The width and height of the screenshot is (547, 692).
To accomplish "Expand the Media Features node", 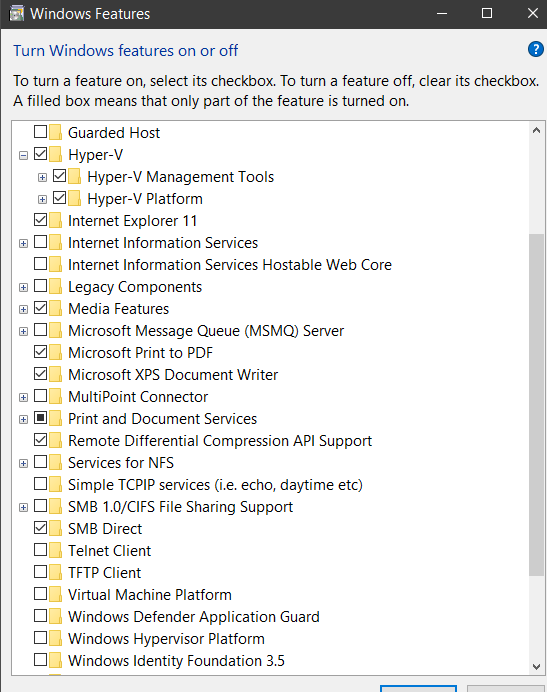I will [x=23, y=310].
